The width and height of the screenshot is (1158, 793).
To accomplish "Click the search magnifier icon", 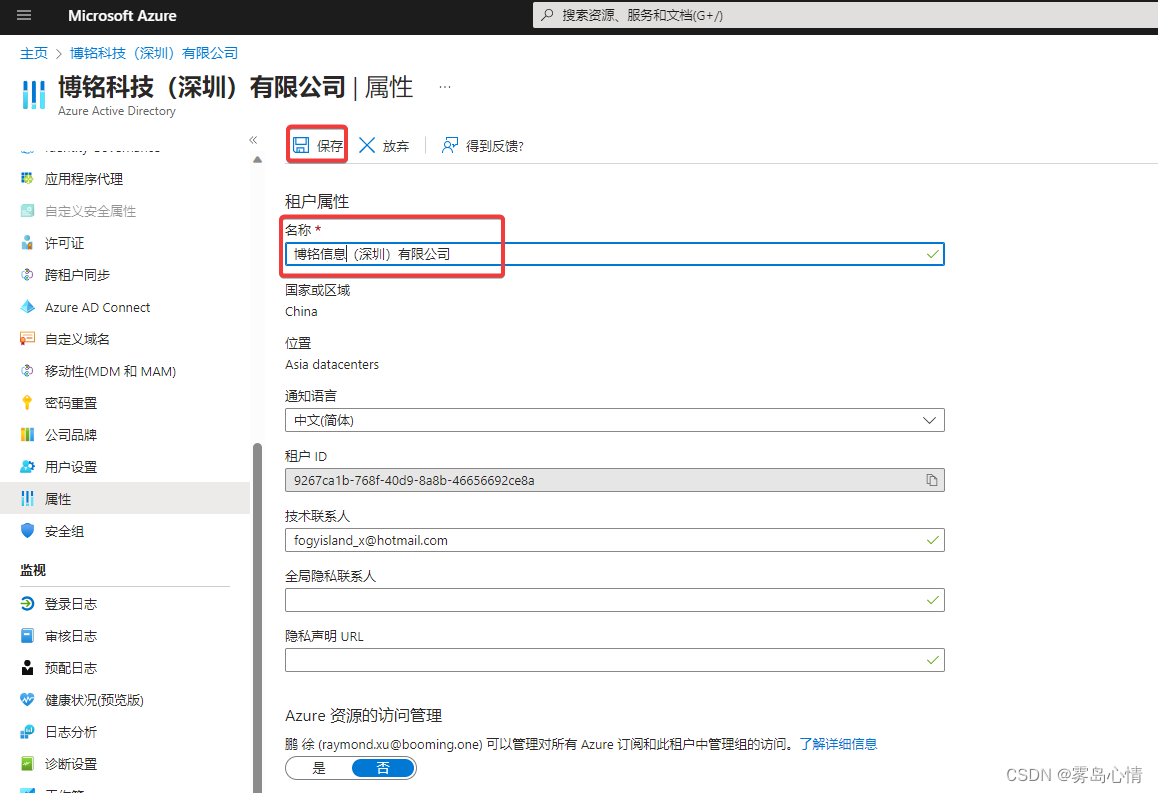I will [547, 15].
